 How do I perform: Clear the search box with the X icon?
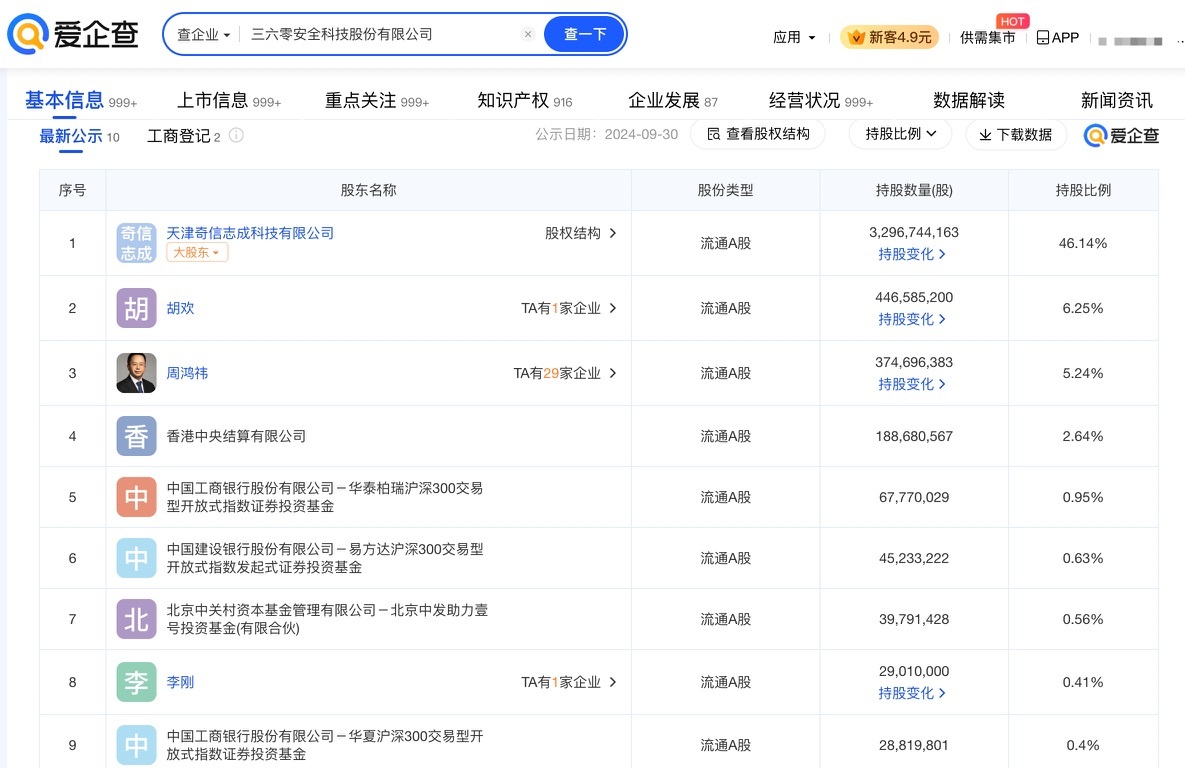coord(528,34)
